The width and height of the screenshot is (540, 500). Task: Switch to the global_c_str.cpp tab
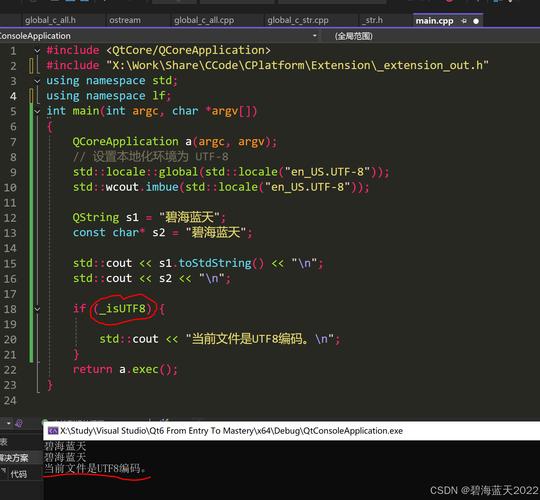tap(298, 20)
